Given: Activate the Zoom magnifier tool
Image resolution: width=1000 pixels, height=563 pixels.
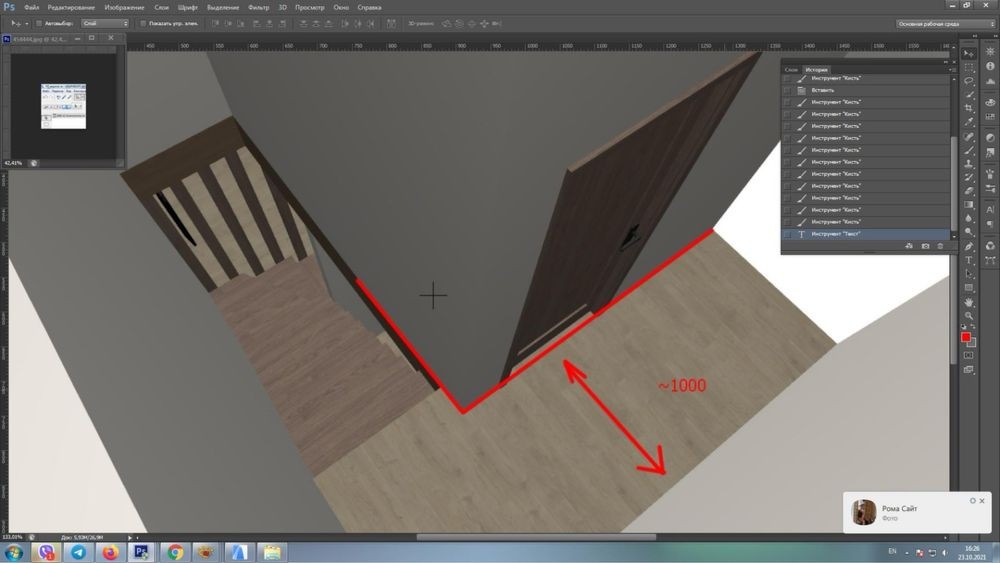Looking at the screenshot, I should click(969, 315).
